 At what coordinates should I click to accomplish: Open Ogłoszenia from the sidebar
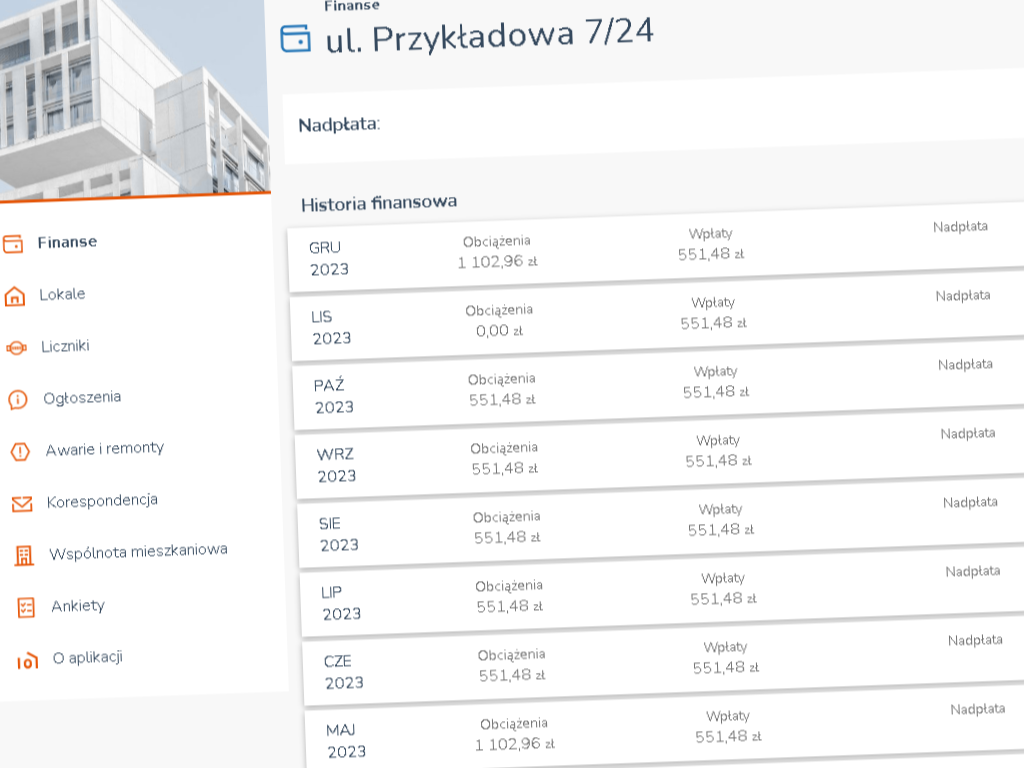(82, 397)
